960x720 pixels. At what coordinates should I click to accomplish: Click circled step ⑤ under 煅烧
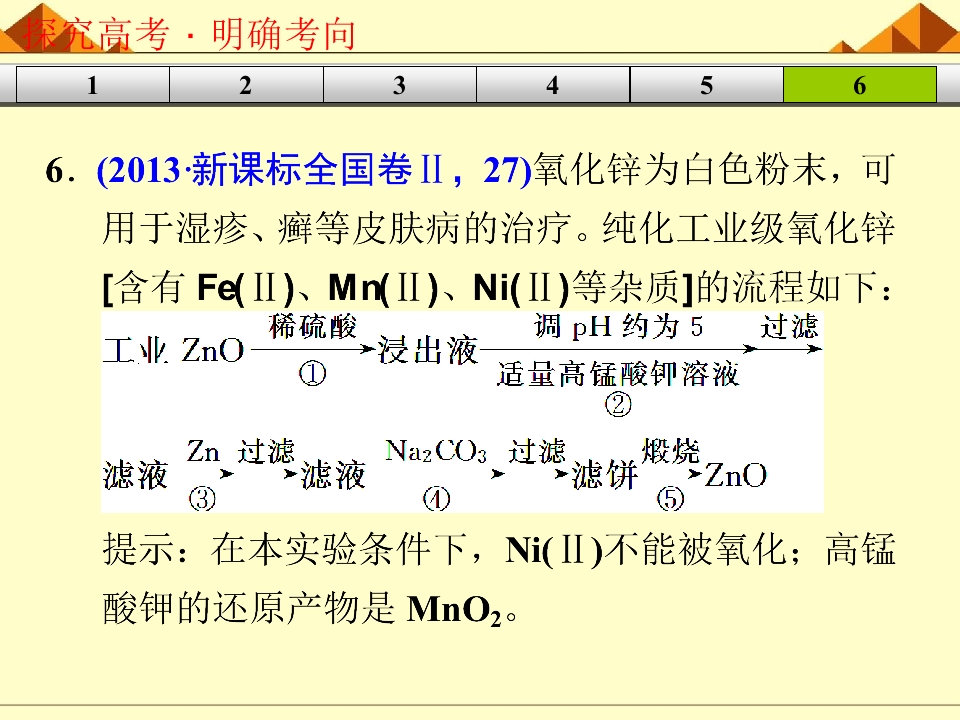click(x=670, y=499)
